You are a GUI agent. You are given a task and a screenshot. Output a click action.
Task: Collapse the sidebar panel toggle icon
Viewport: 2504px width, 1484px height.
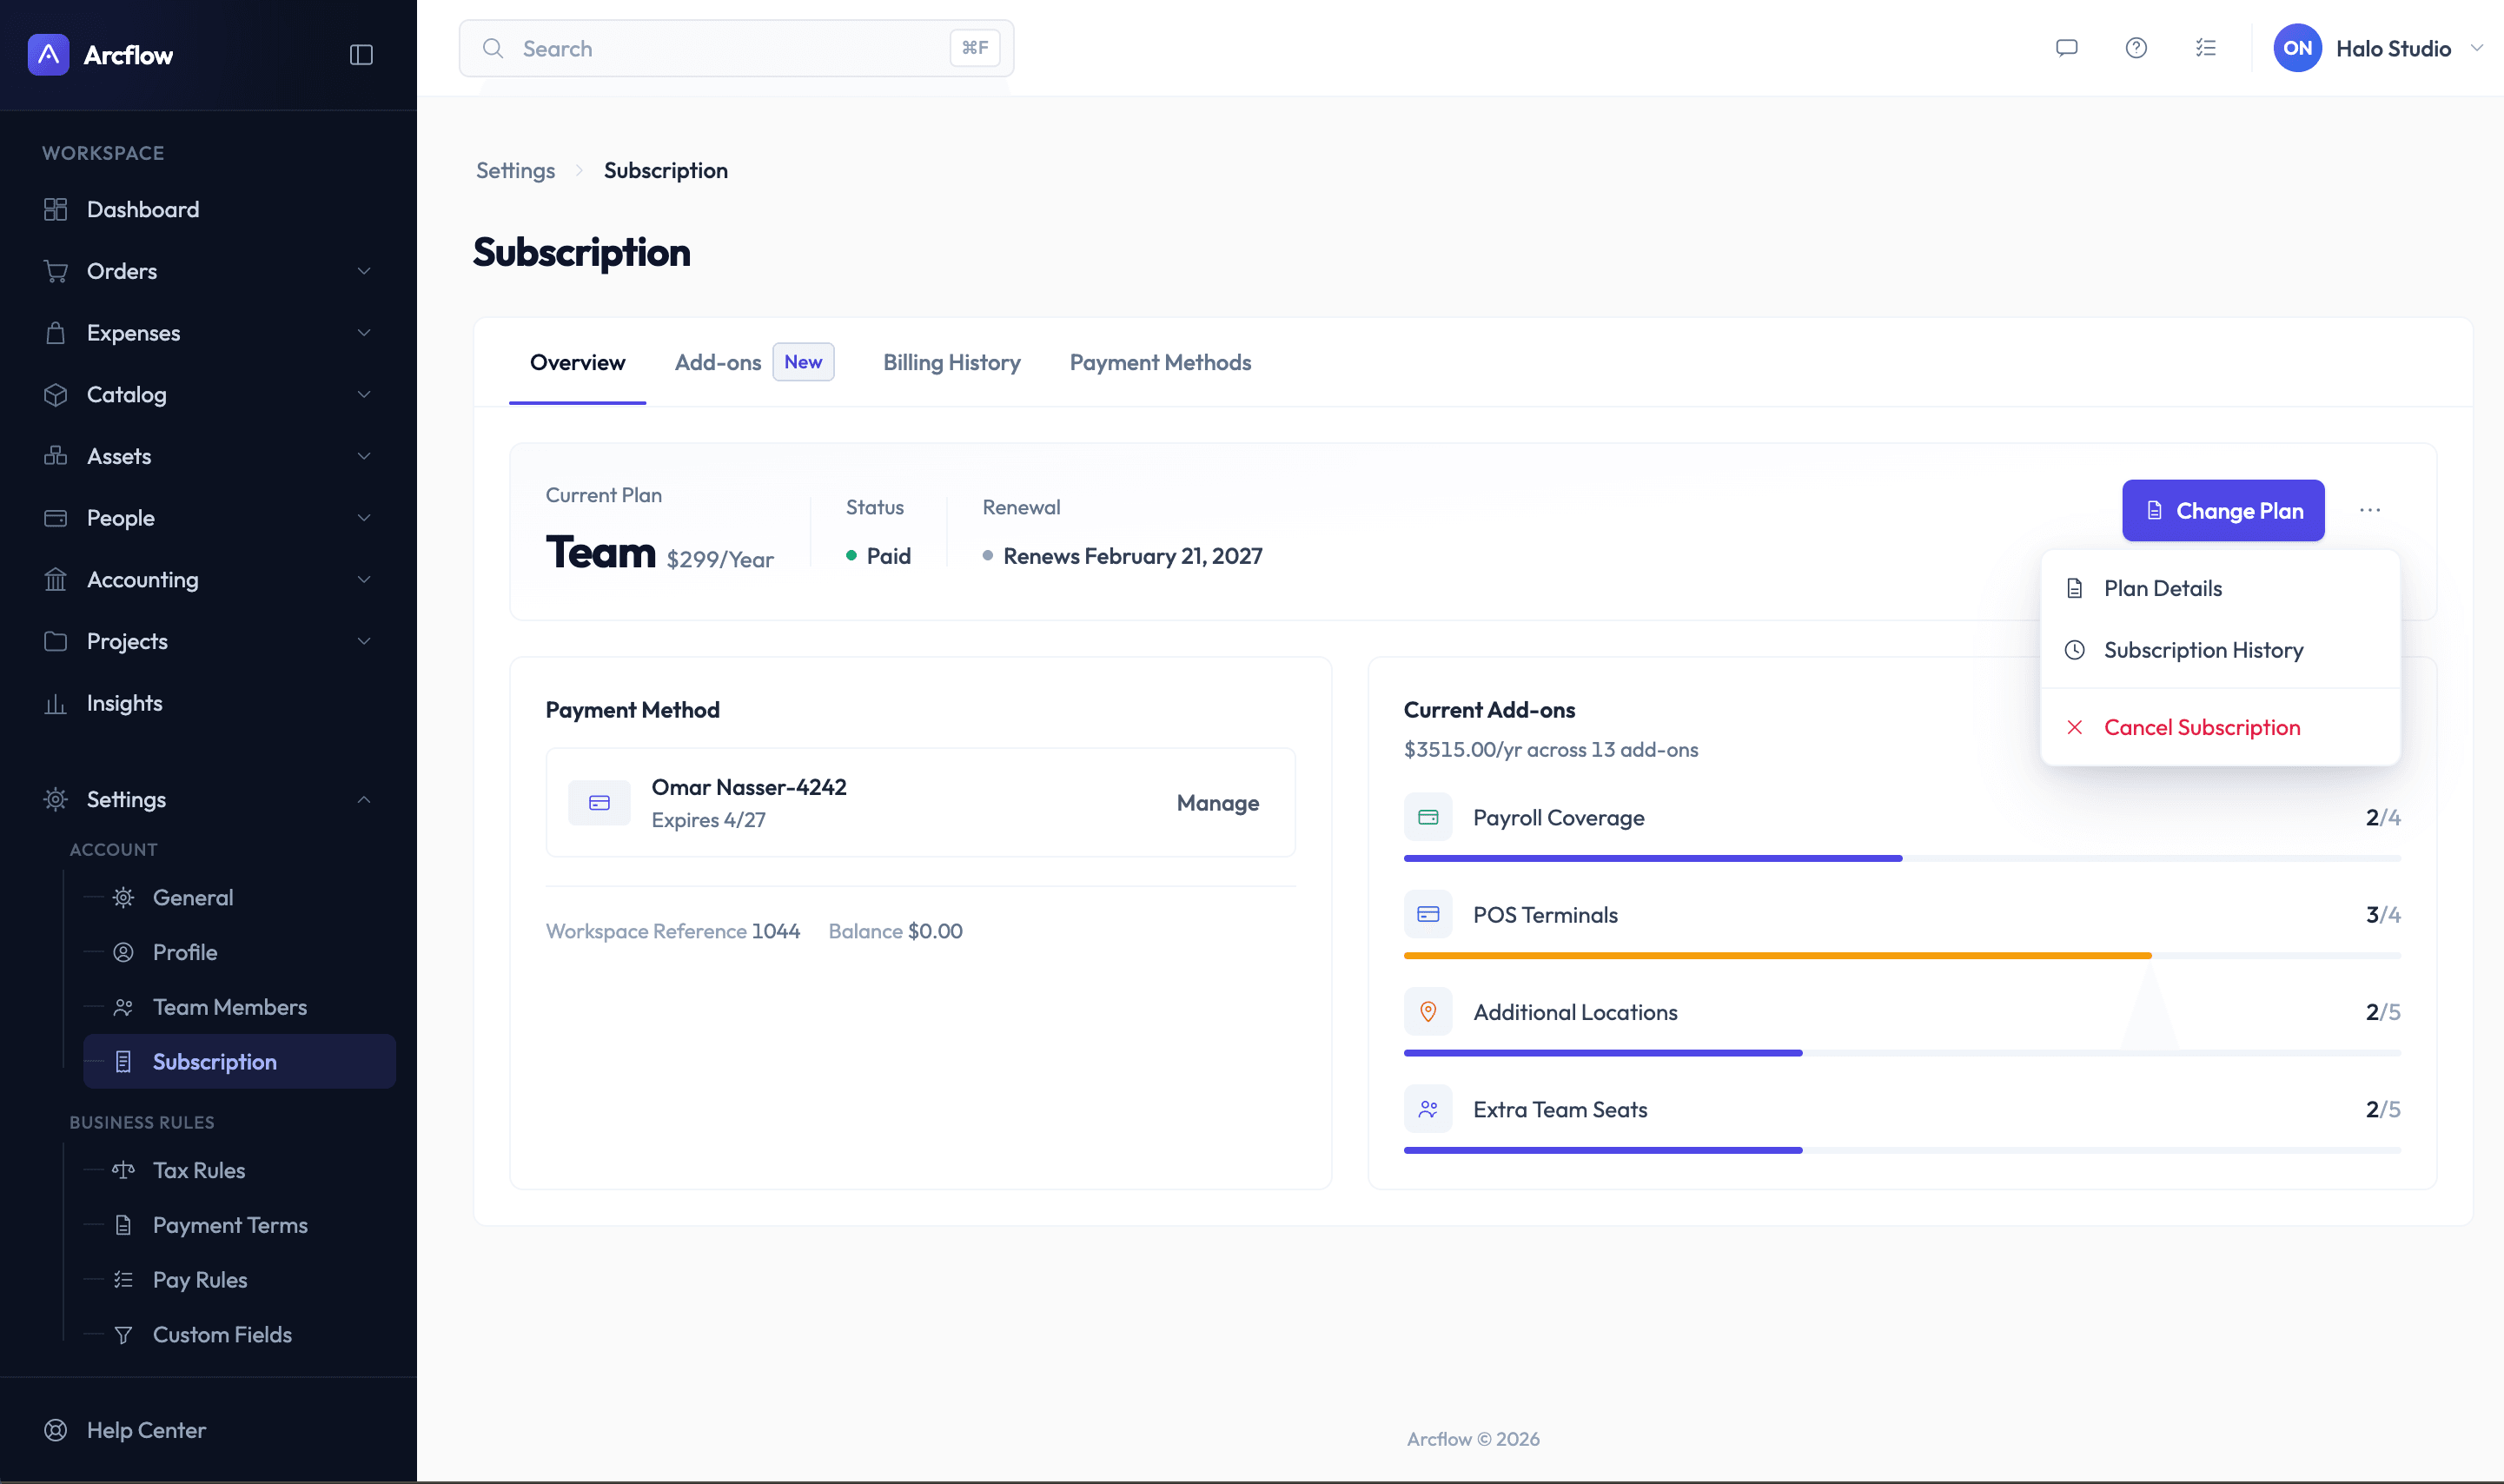pos(361,54)
